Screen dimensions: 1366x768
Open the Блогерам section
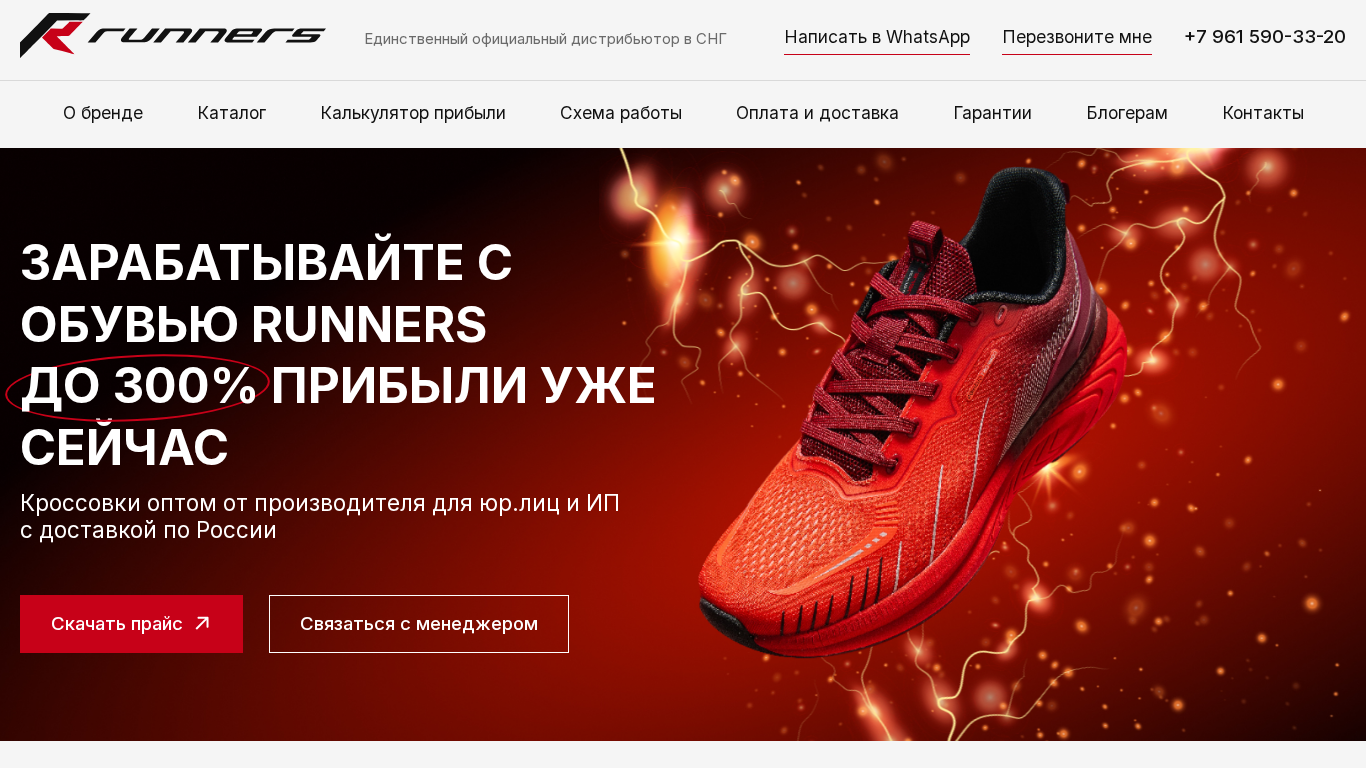tap(1127, 113)
